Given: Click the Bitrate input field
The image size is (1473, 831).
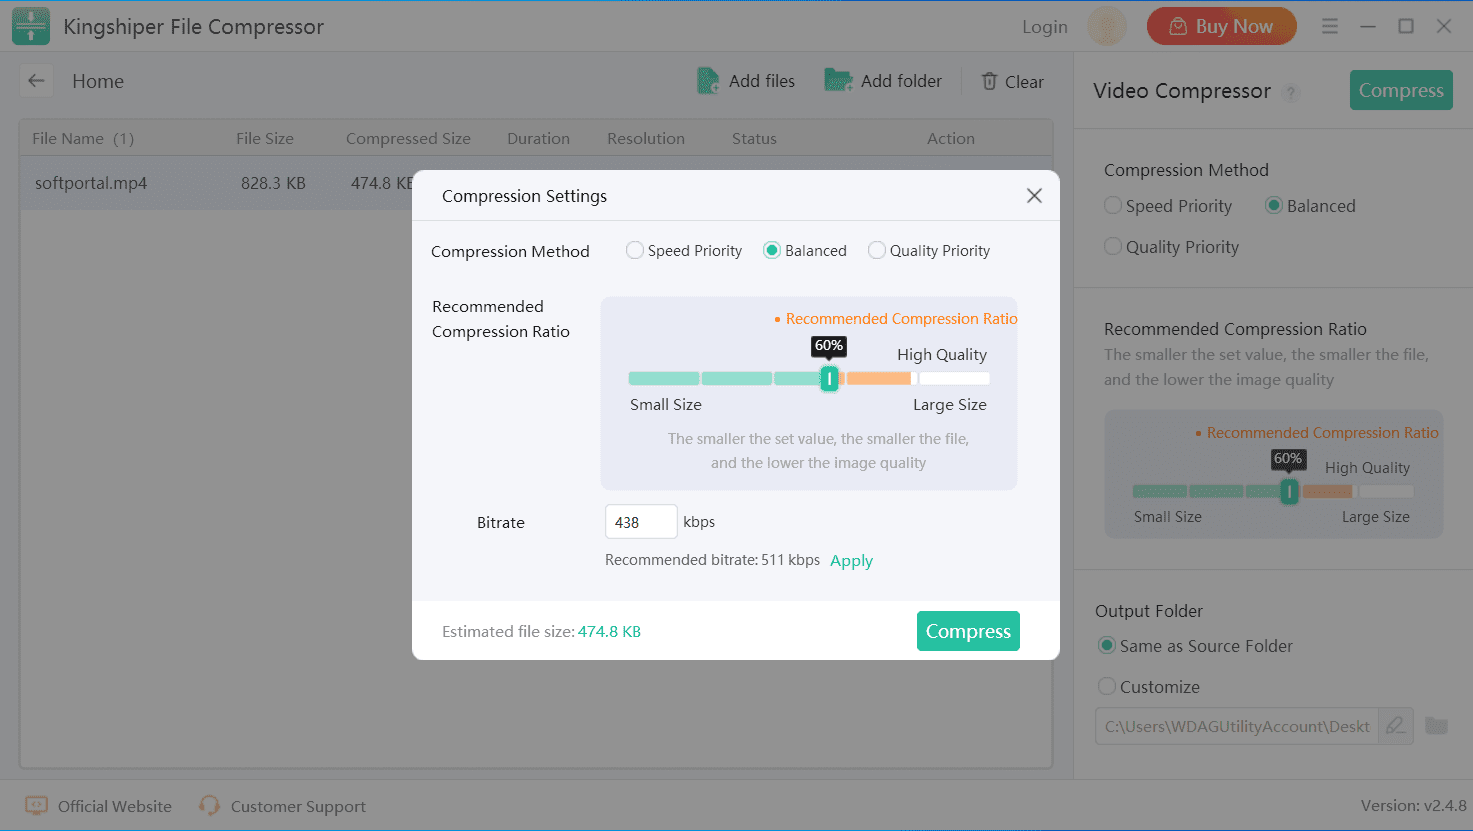Looking at the screenshot, I should (640, 522).
